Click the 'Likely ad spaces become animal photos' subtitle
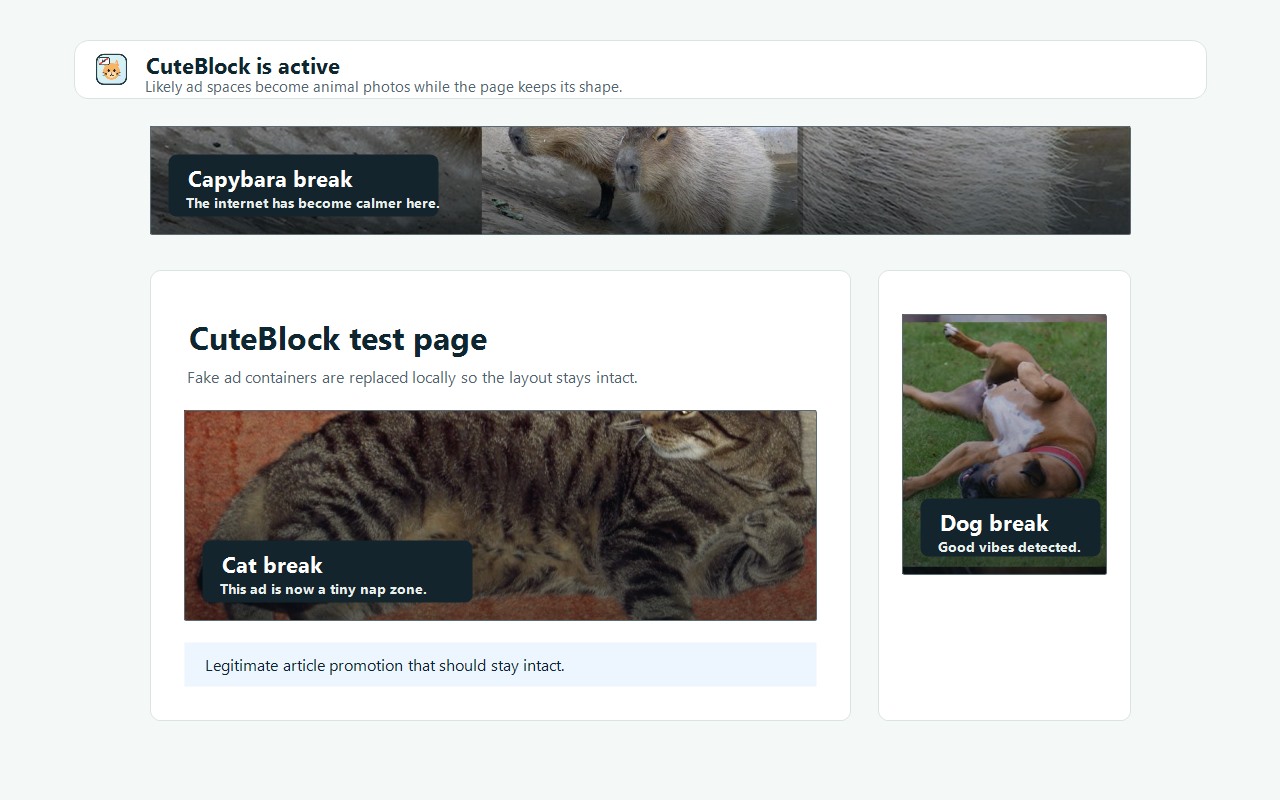1280x800 pixels. pos(384,87)
